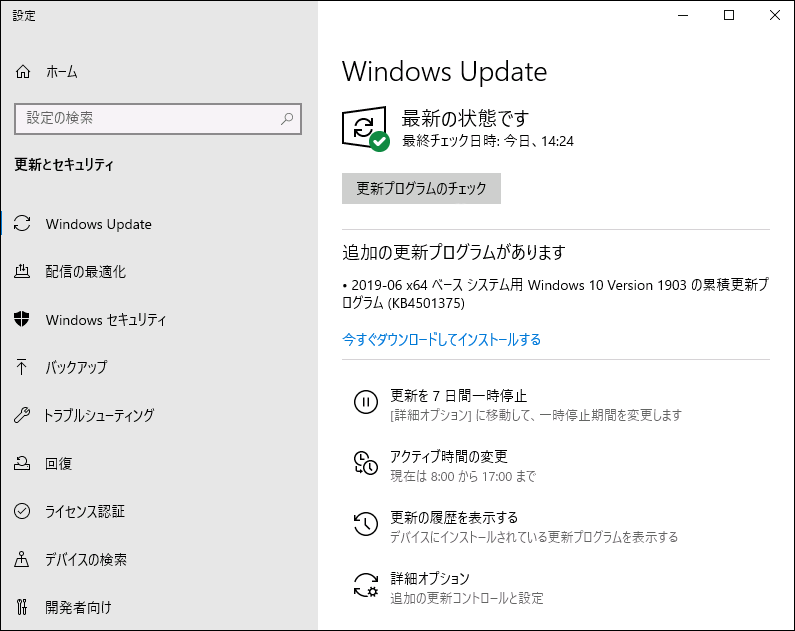Screen dimensions: 795x631
Task: Close the 設定 window
Action: (774, 15)
